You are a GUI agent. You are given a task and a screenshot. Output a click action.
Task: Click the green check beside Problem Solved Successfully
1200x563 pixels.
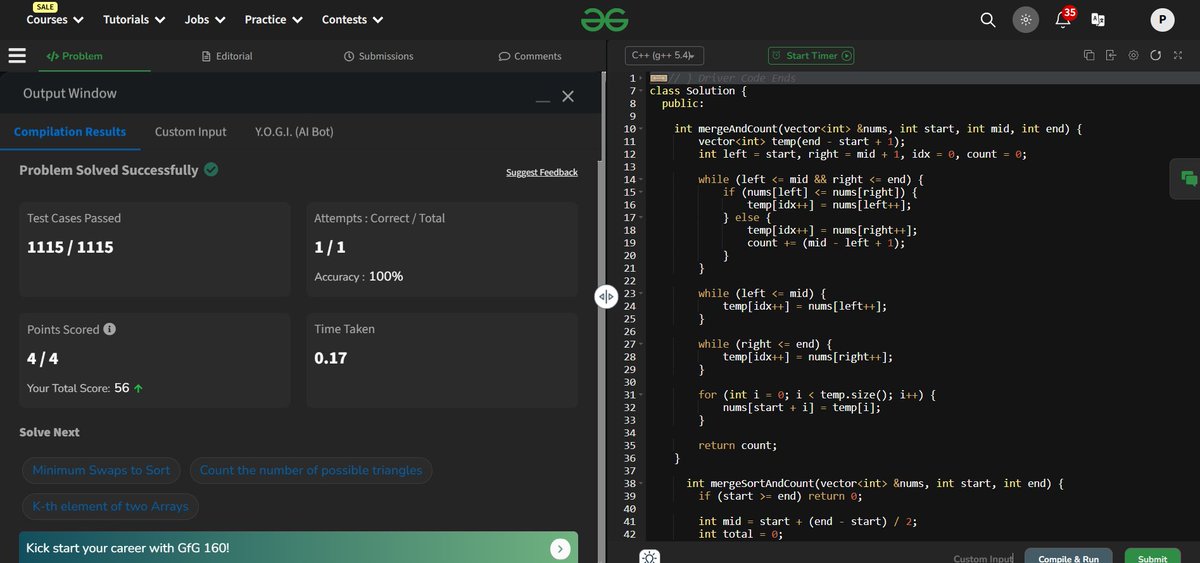point(211,170)
